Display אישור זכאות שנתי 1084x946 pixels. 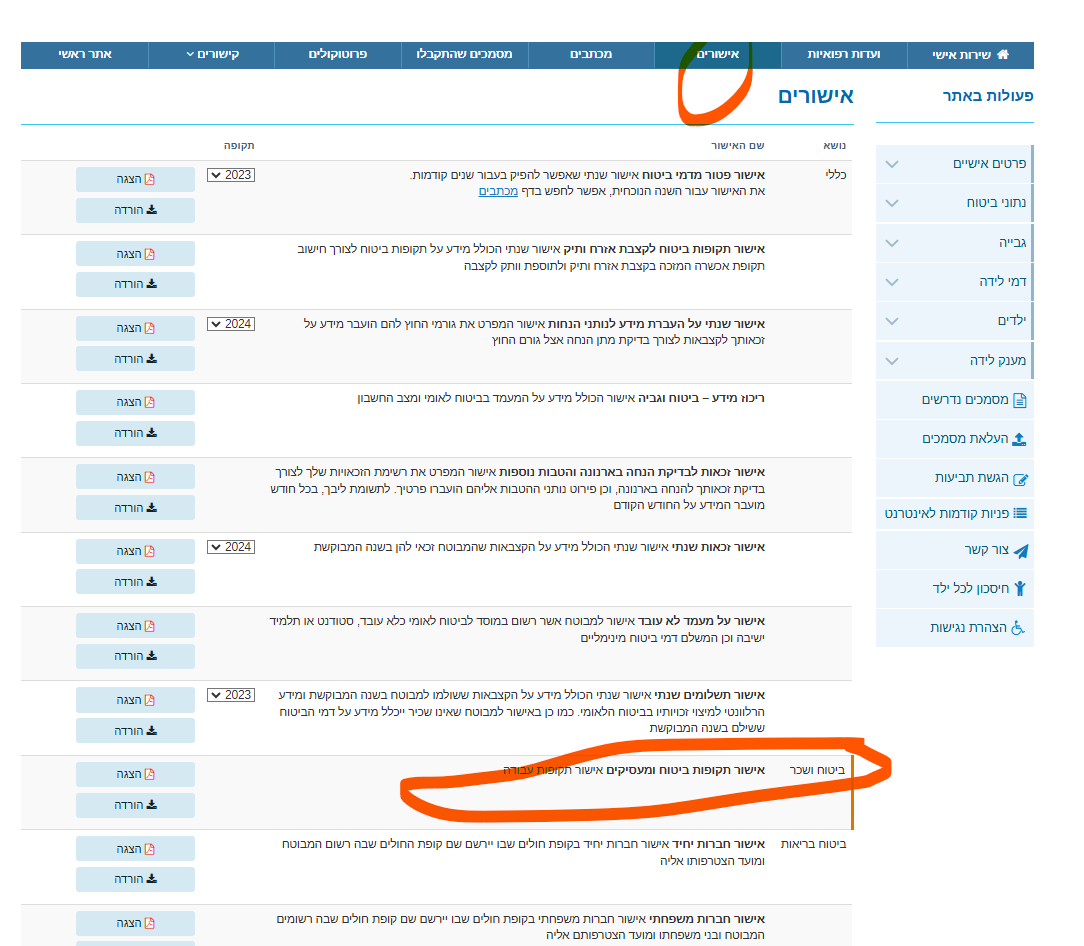pos(136,551)
